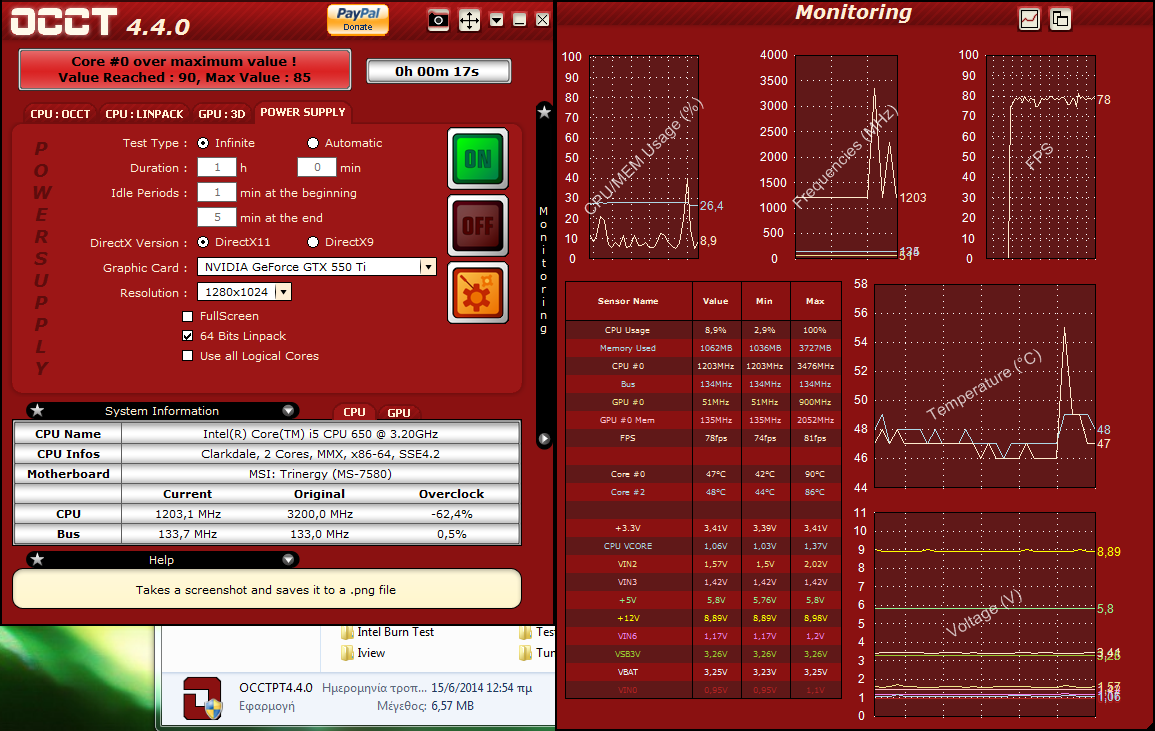1155x731 pixels.
Task: Click the CPU Name value cell
Action: click(320, 434)
